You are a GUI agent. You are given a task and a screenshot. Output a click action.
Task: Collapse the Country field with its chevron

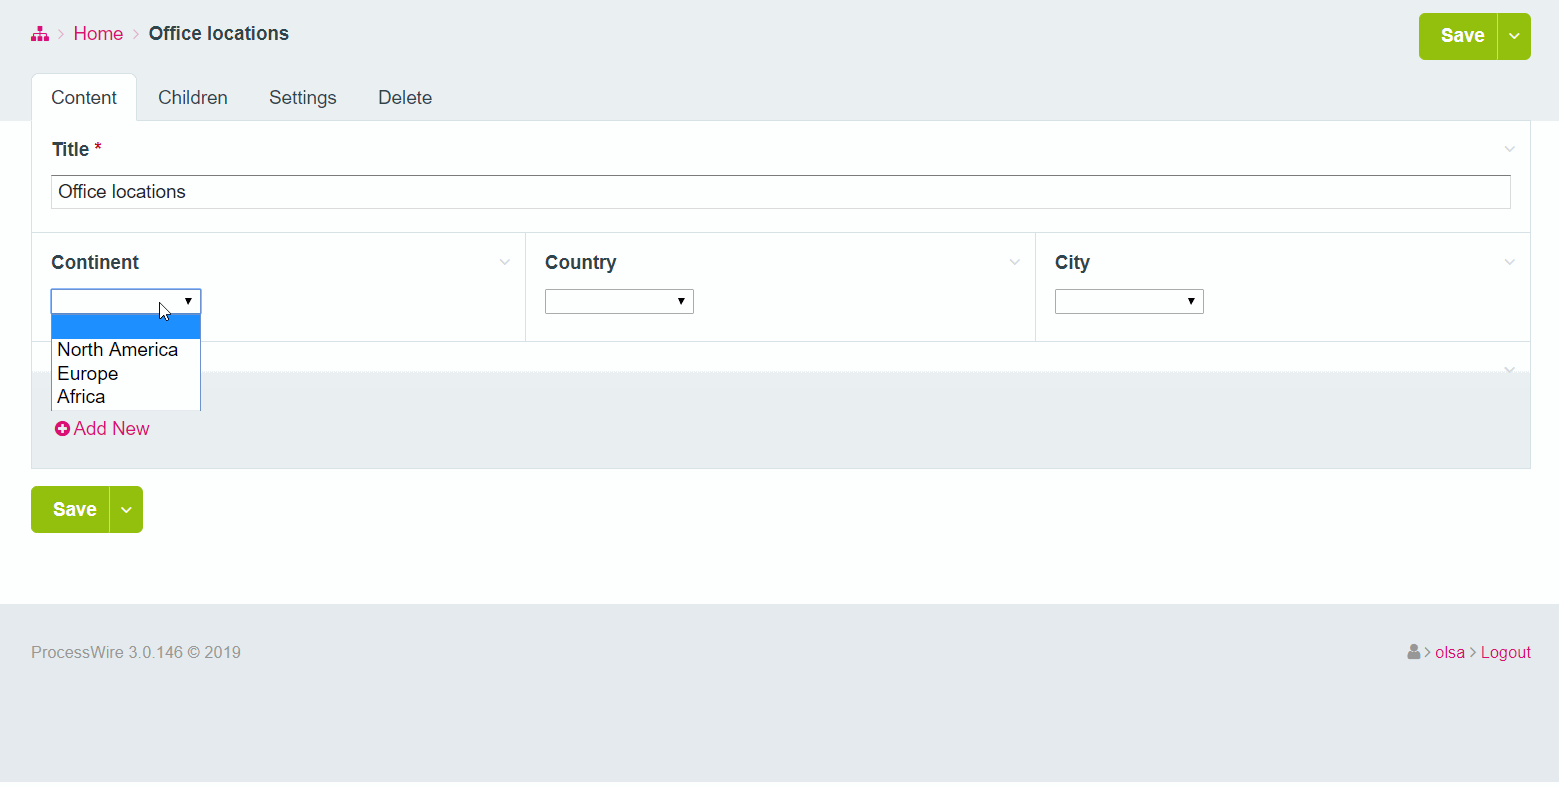[x=1014, y=262]
